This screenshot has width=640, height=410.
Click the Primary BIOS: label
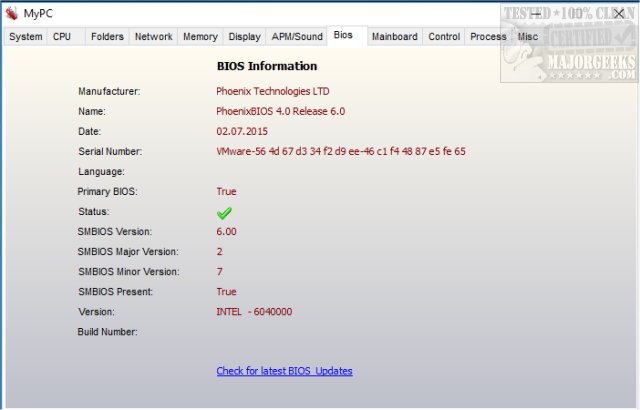coord(107,191)
